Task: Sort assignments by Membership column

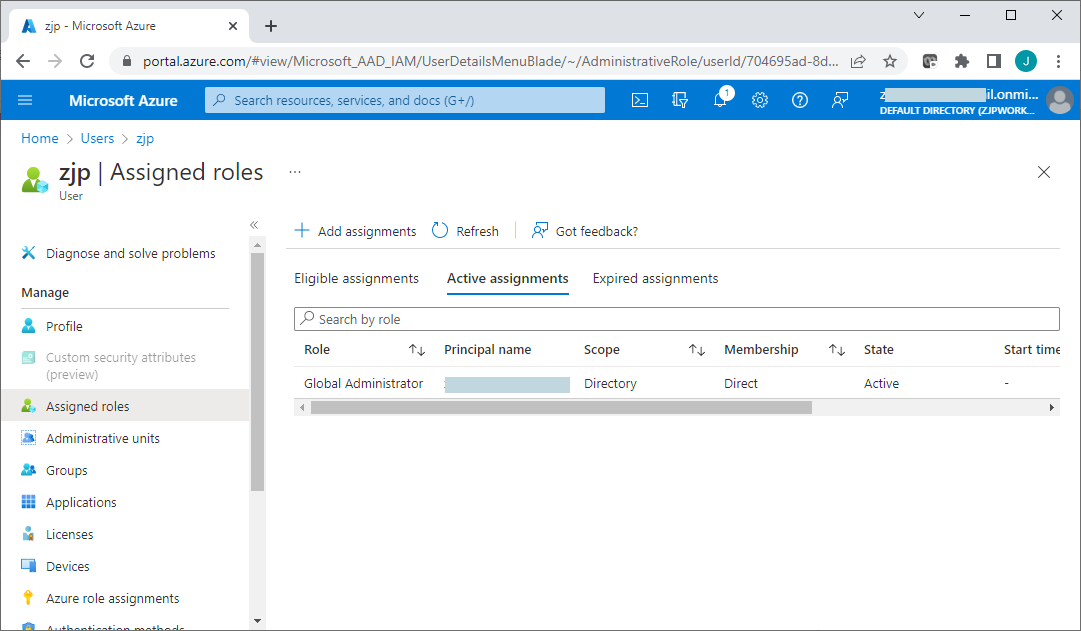Action: pyautogui.click(x=837, y=350)
